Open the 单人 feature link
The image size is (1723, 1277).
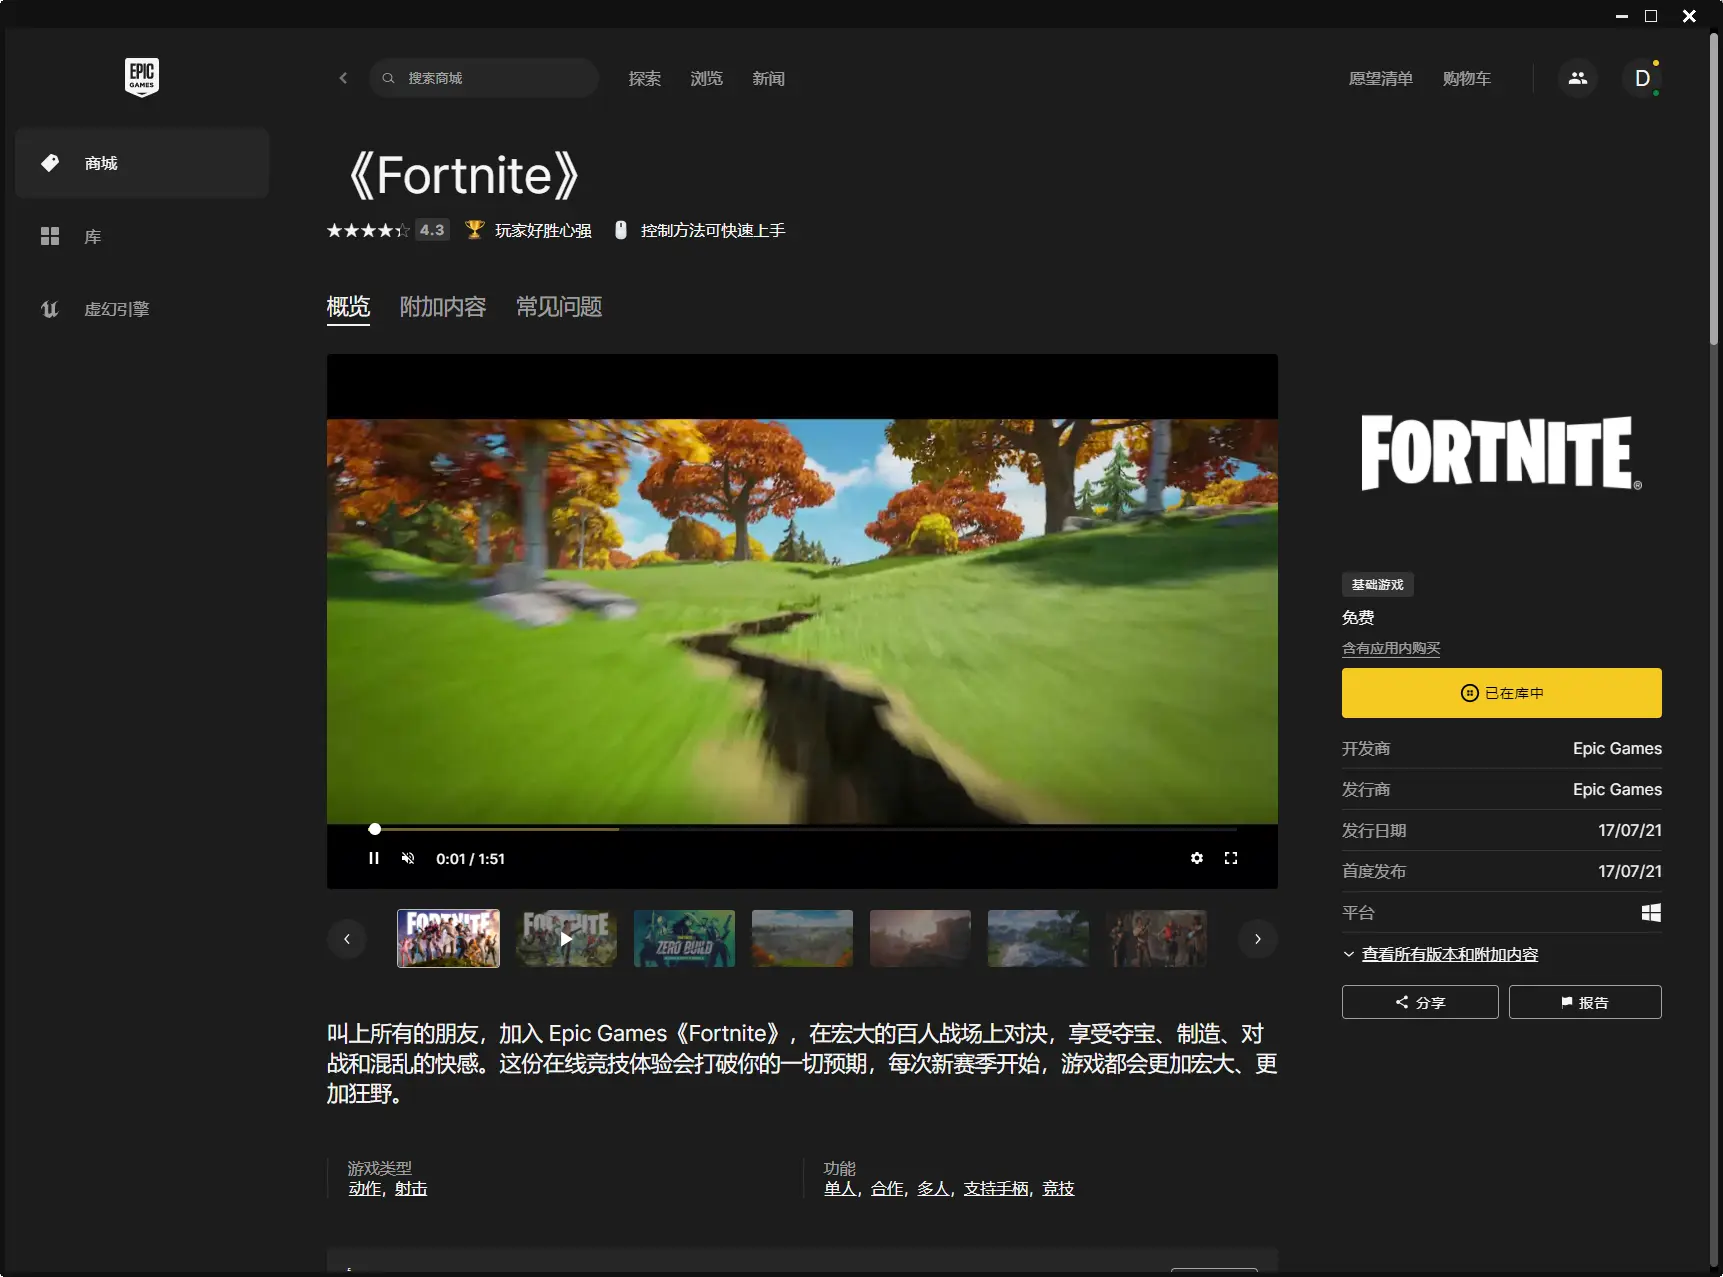840,1188
